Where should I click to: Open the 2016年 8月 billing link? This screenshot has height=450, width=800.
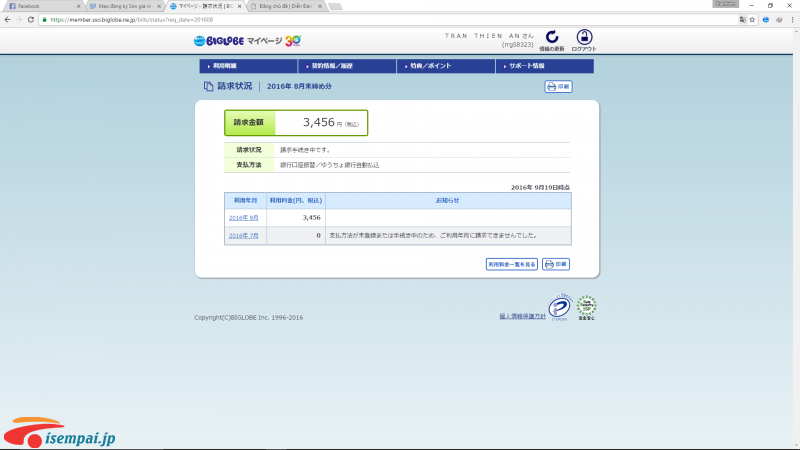[244, 217]
